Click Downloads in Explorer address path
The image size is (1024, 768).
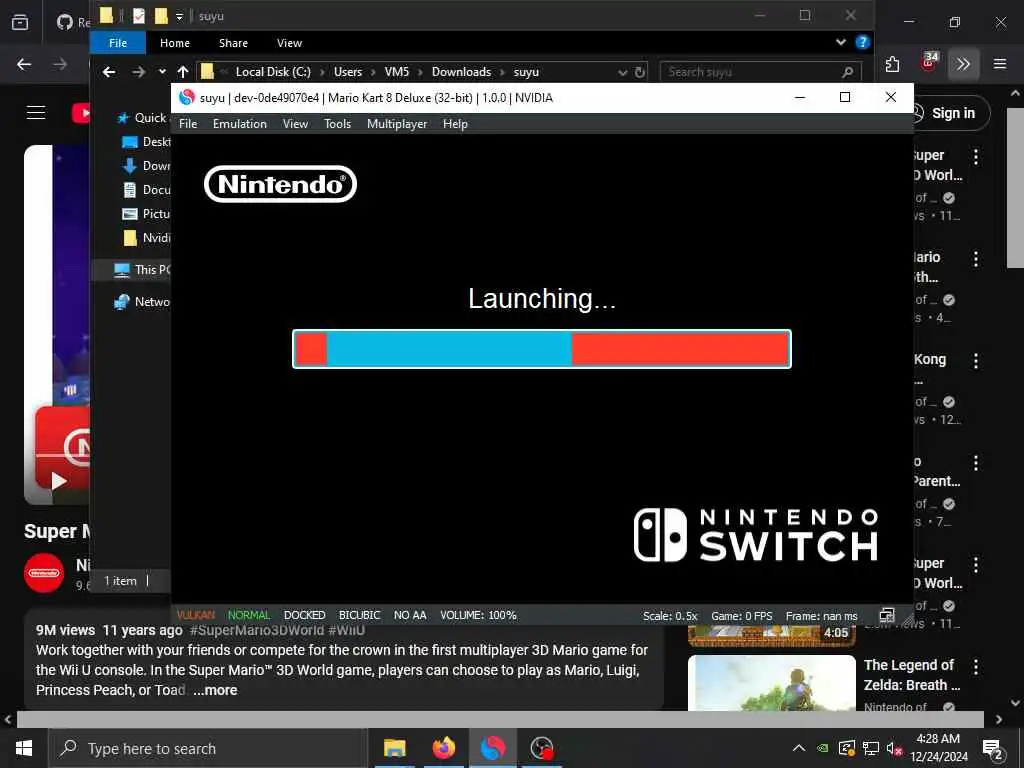click(461, 72)
